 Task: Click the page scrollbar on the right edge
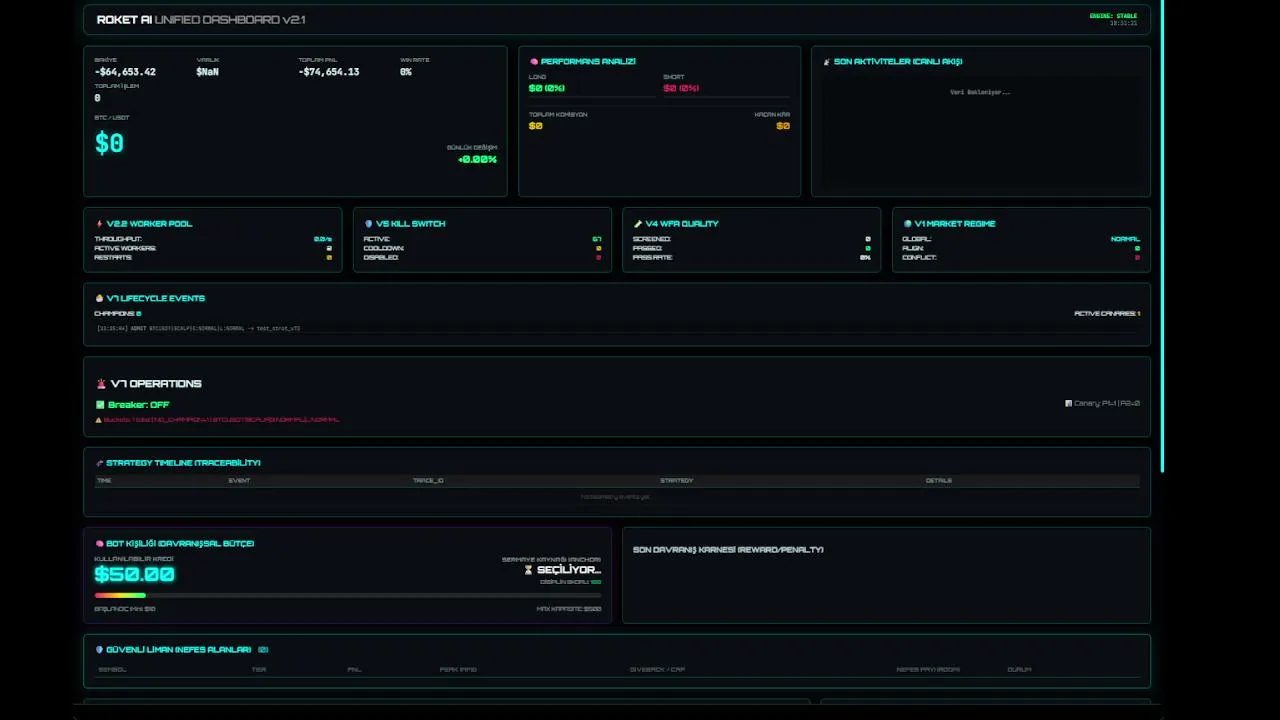pyautogui.click(x=1162, y=236)
